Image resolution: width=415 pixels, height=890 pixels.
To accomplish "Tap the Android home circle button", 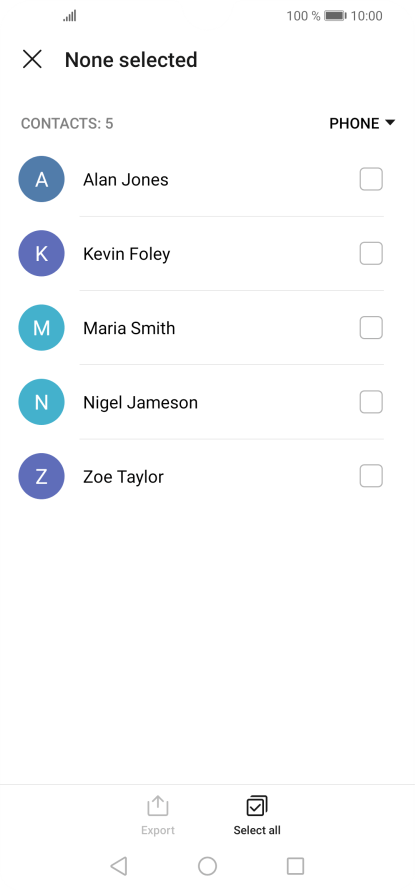I will pos(207,866).
